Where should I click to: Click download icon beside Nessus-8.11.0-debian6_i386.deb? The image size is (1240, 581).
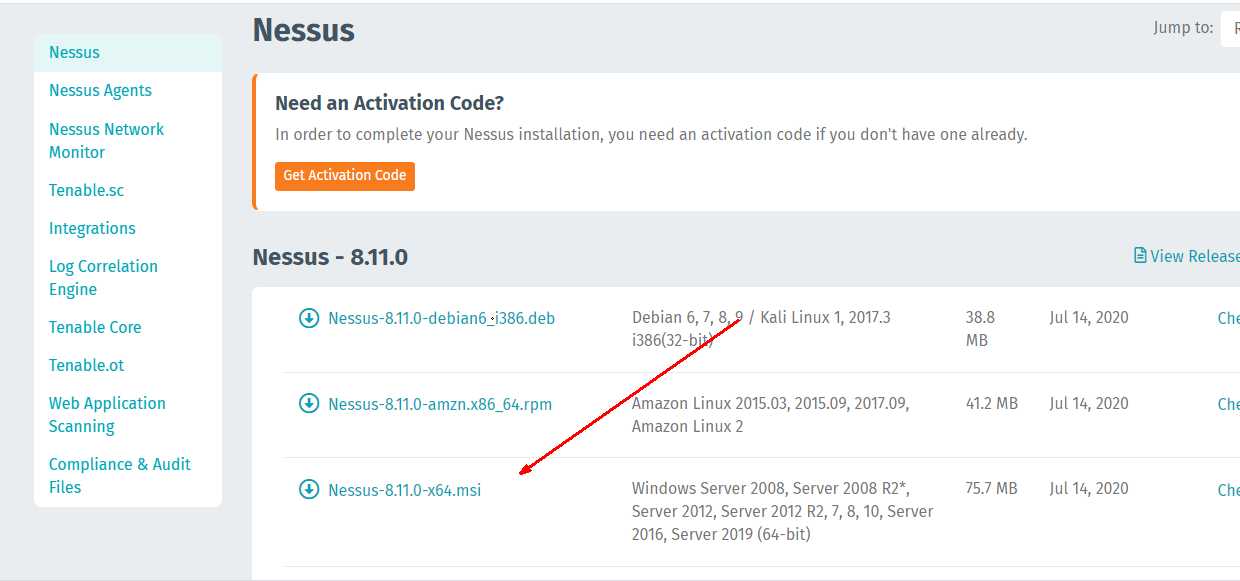coord(309,318)
